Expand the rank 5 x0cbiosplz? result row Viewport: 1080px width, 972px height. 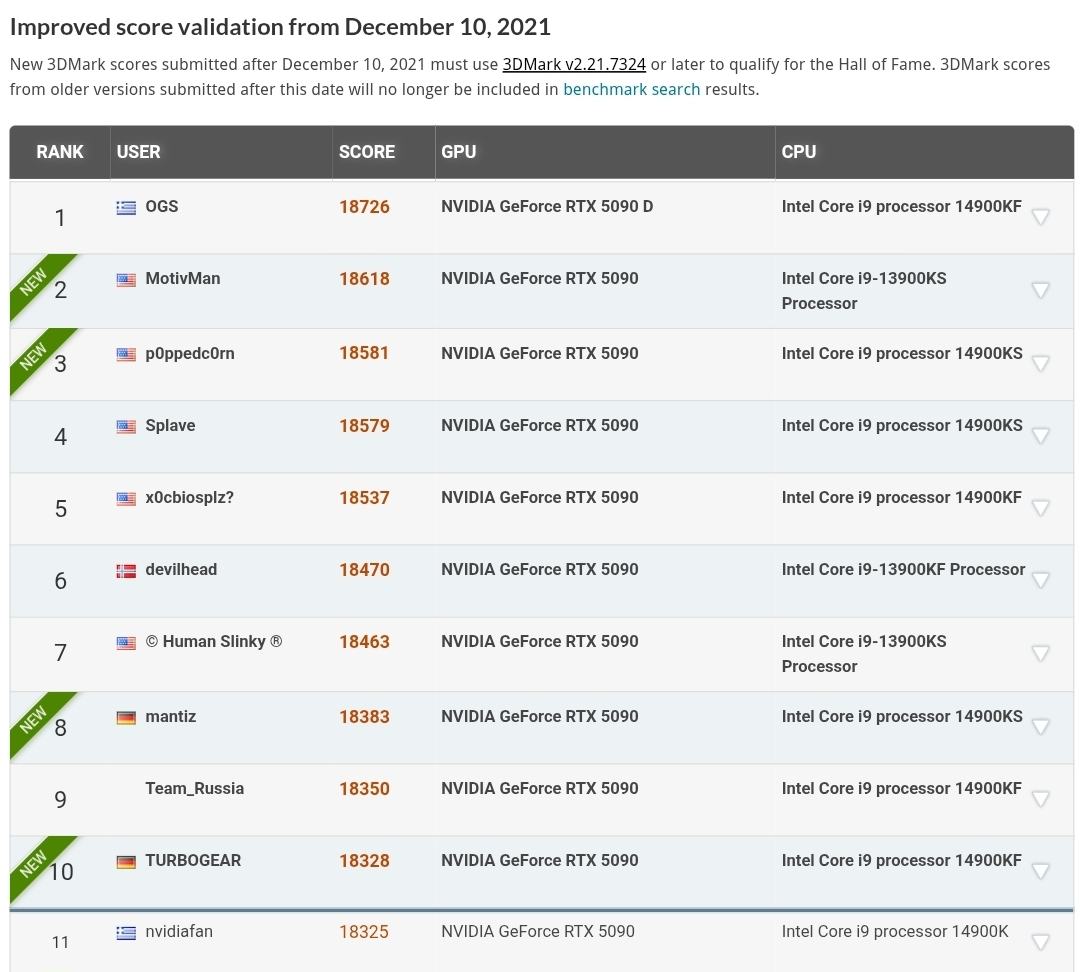[x=1040, y=508]
